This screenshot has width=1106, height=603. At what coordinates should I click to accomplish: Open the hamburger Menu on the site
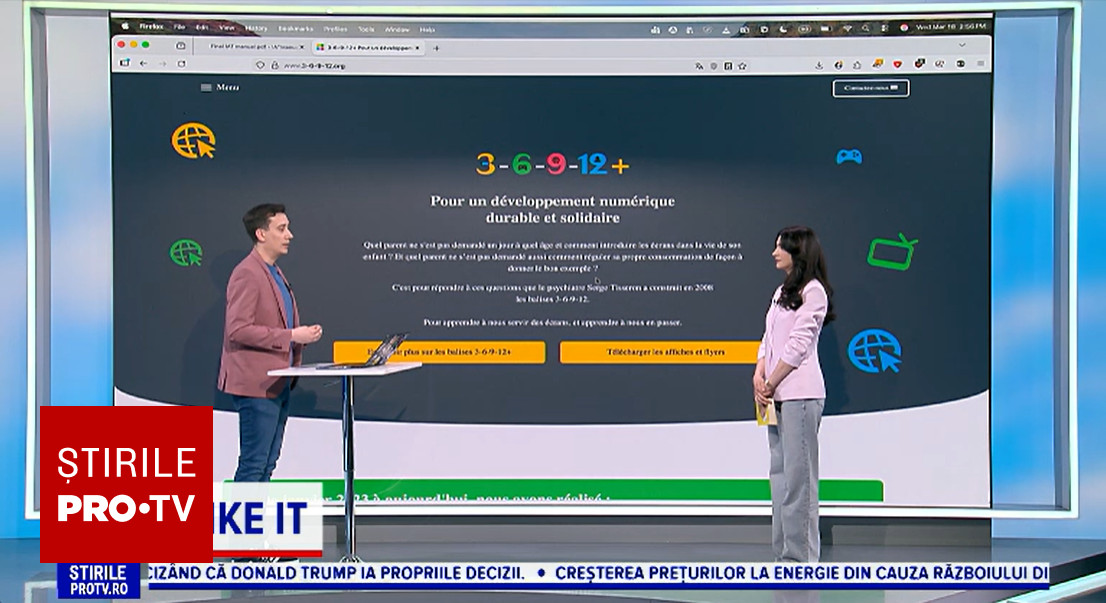pyautogui.click(x=219, y=87)
